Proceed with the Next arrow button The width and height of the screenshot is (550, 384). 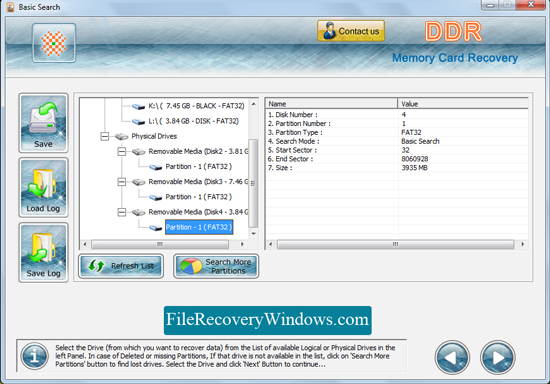pyautogui.click(x=498, y=357)
